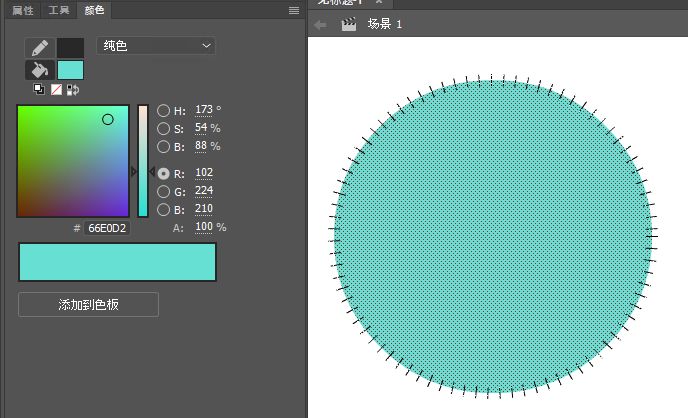The image size is (688, 418).
Task: Select the R red radio button
Action: click(163, 174)
